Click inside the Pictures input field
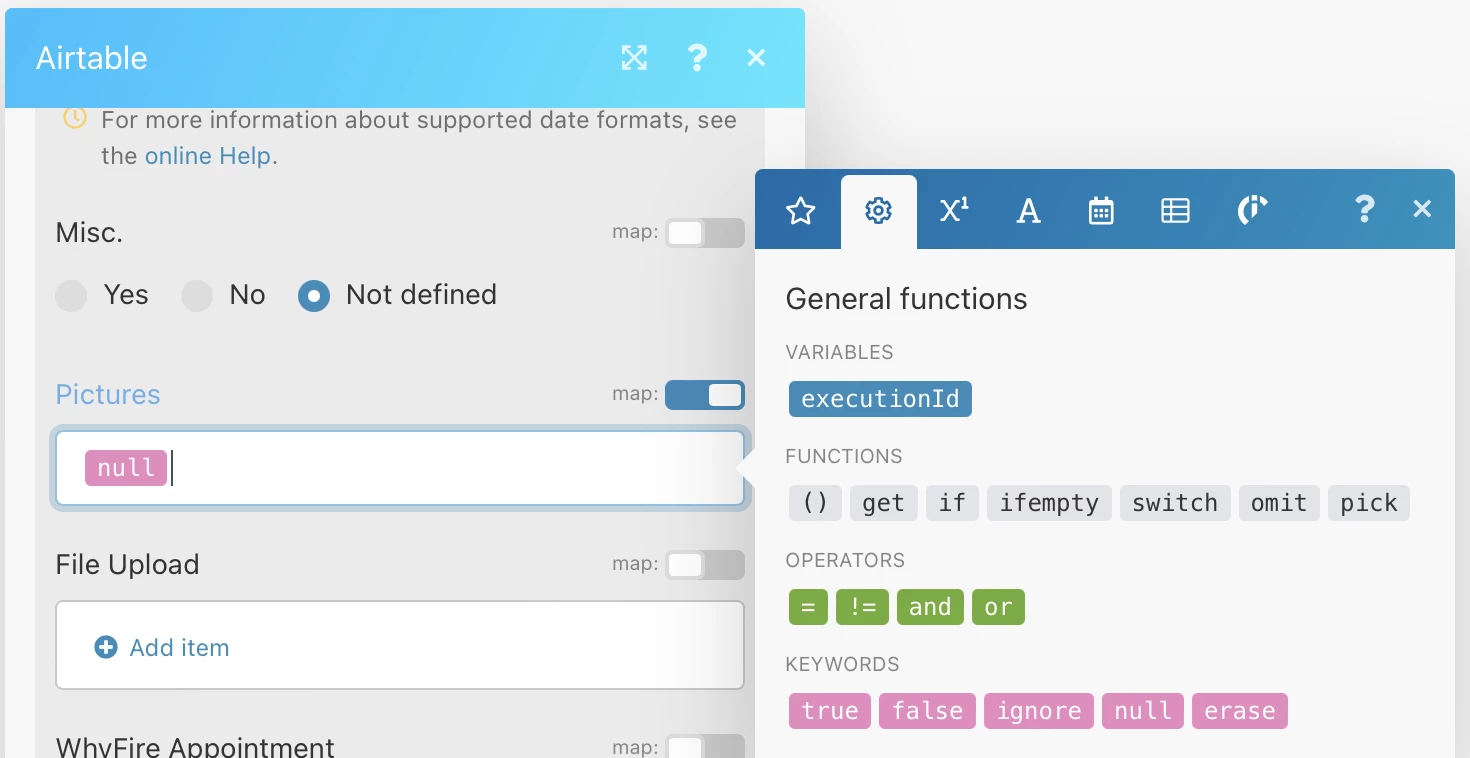Image resolution: width=1470 pixels, height=758 pixels. [x=400, y=468]
